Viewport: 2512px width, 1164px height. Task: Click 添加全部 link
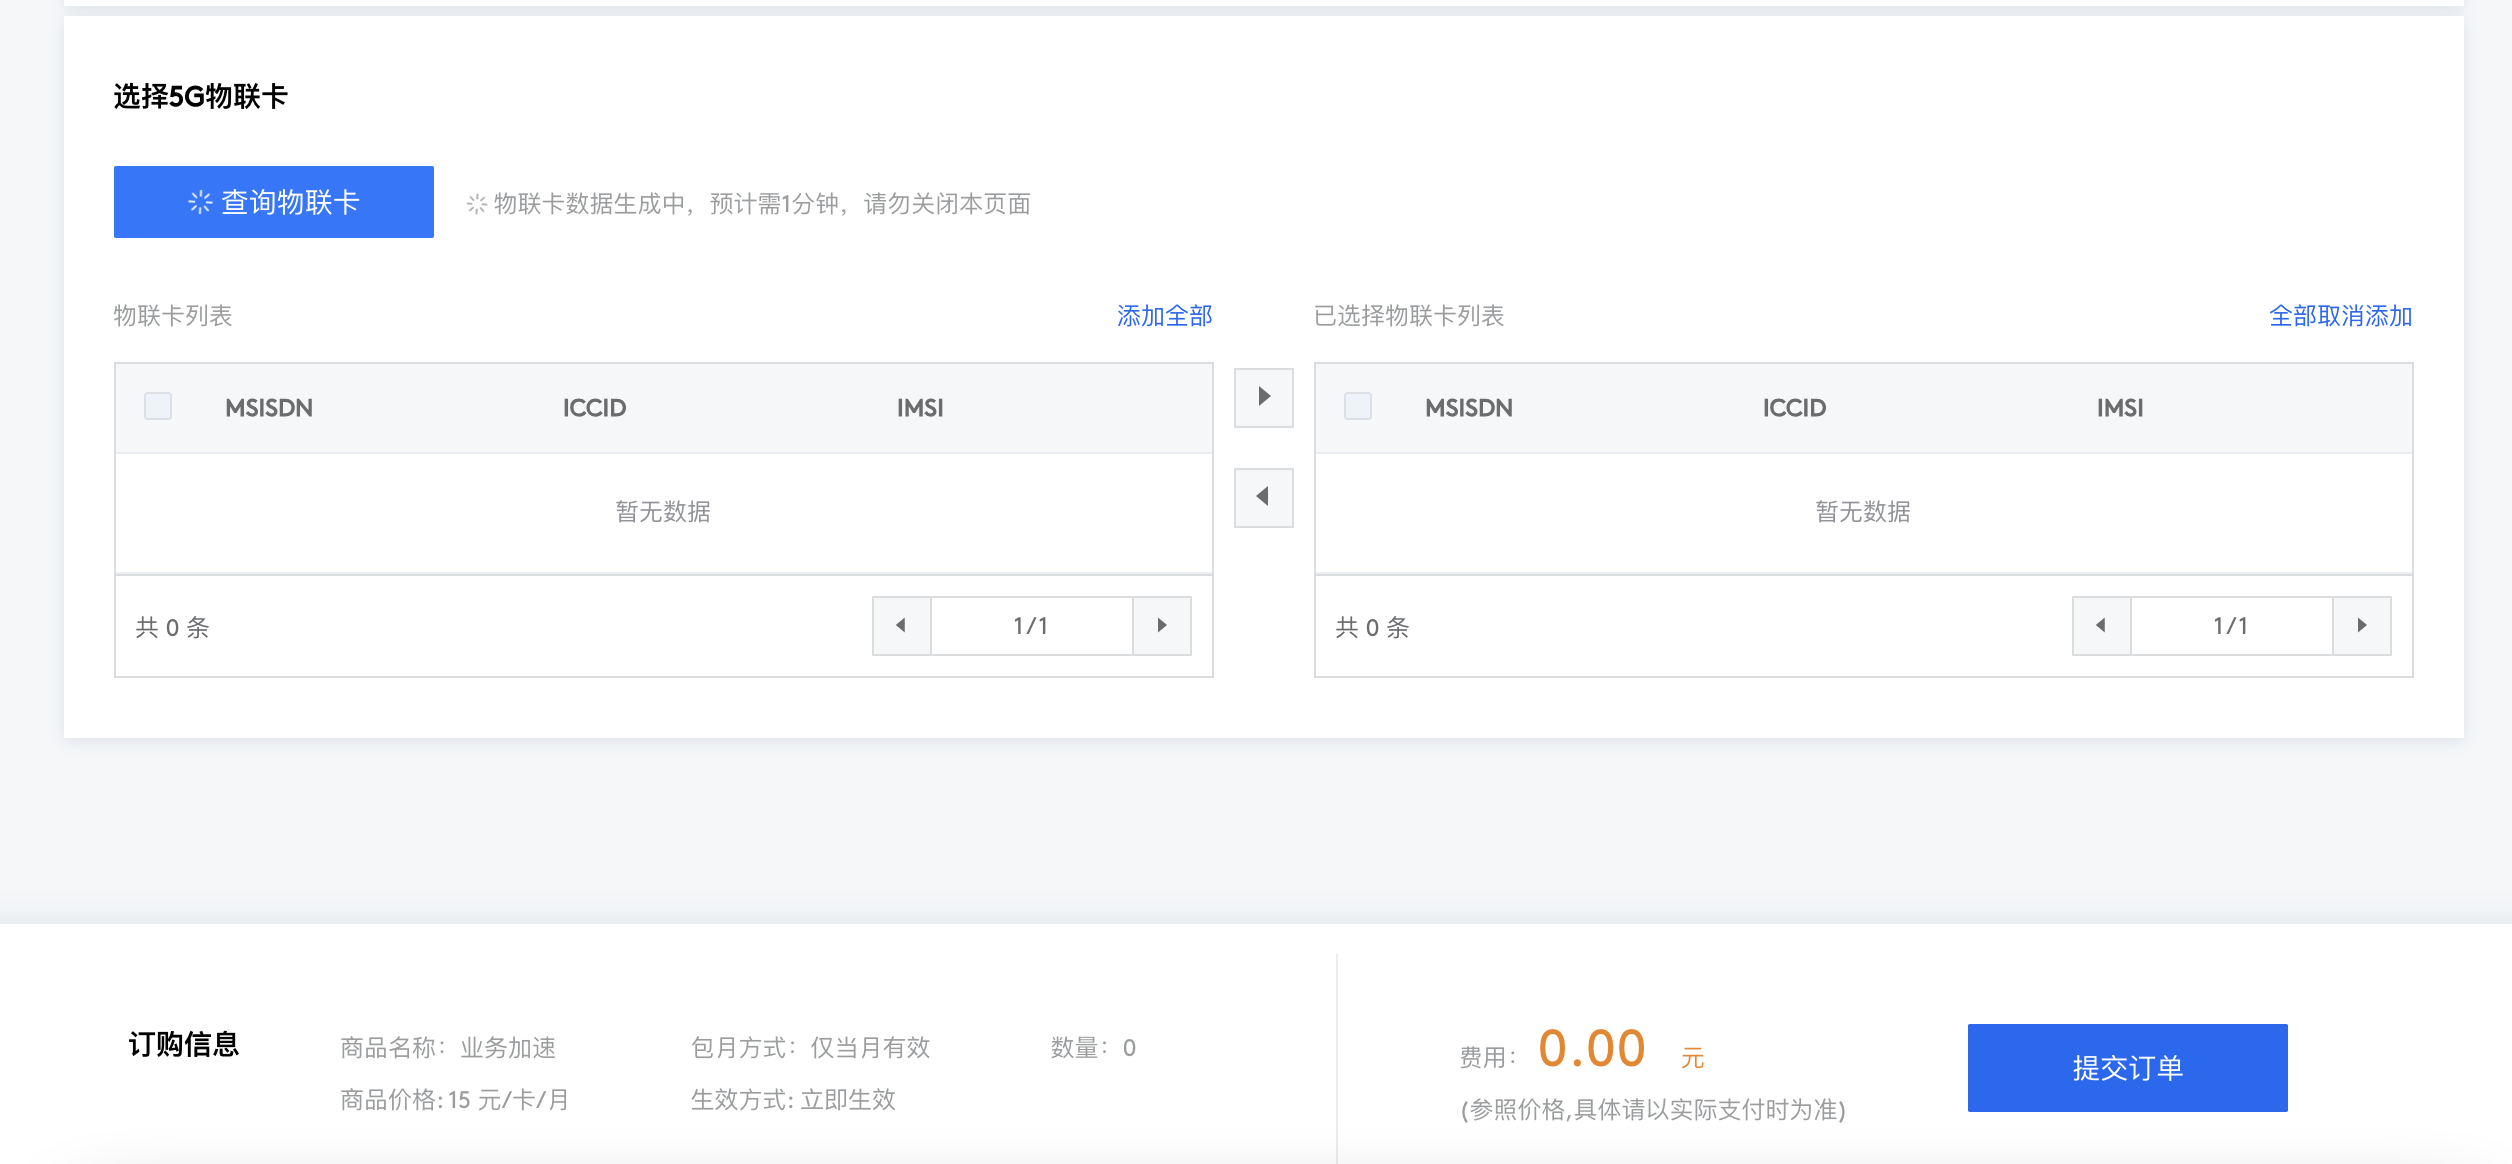tap(1164, 316)
